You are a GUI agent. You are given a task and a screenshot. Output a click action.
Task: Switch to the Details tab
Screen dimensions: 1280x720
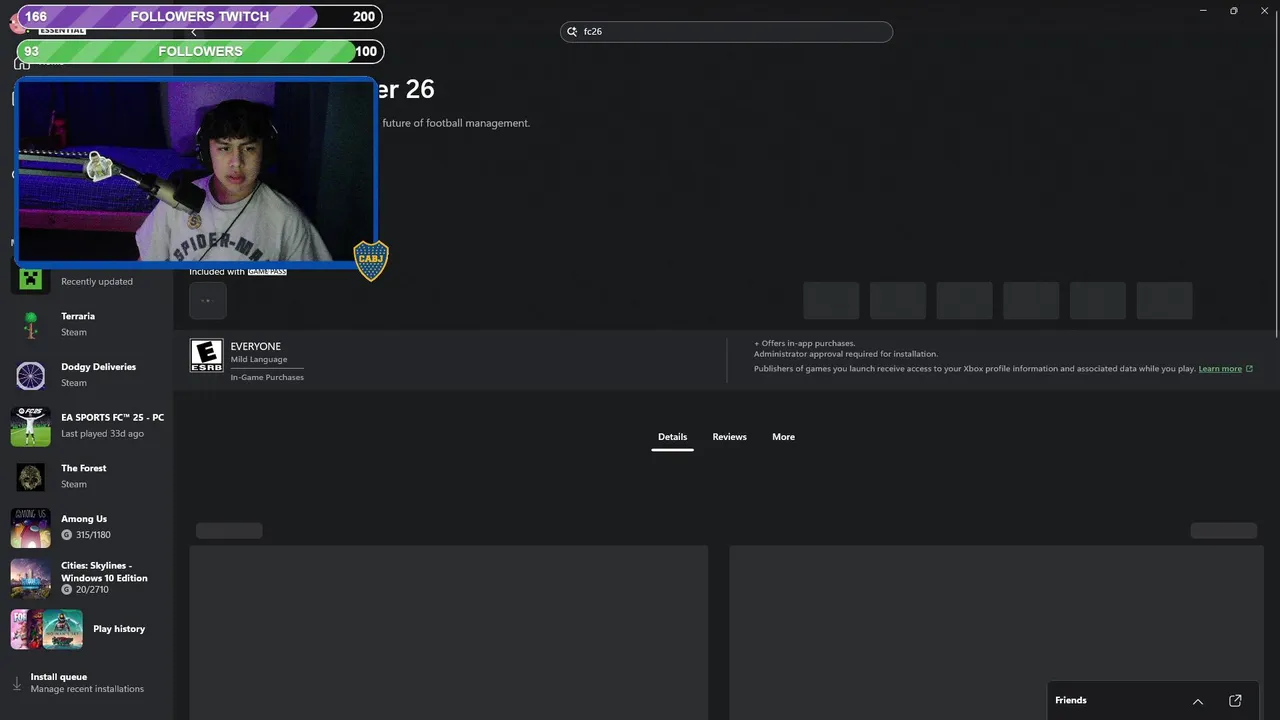point(672,437)
